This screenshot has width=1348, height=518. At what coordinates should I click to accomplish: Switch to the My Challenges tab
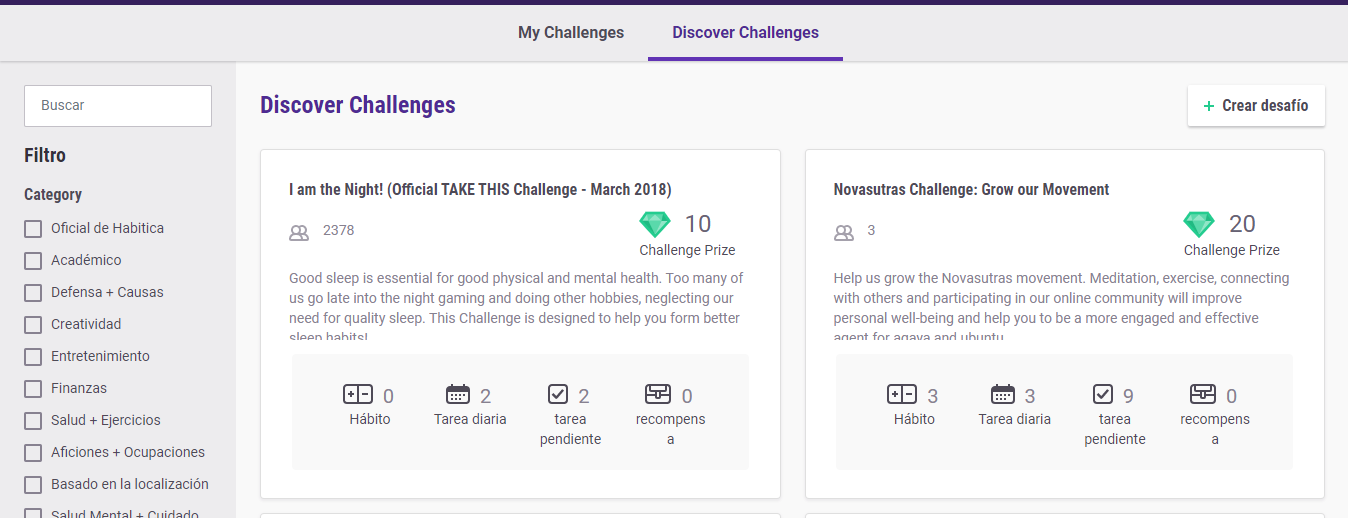pos(571,33)
